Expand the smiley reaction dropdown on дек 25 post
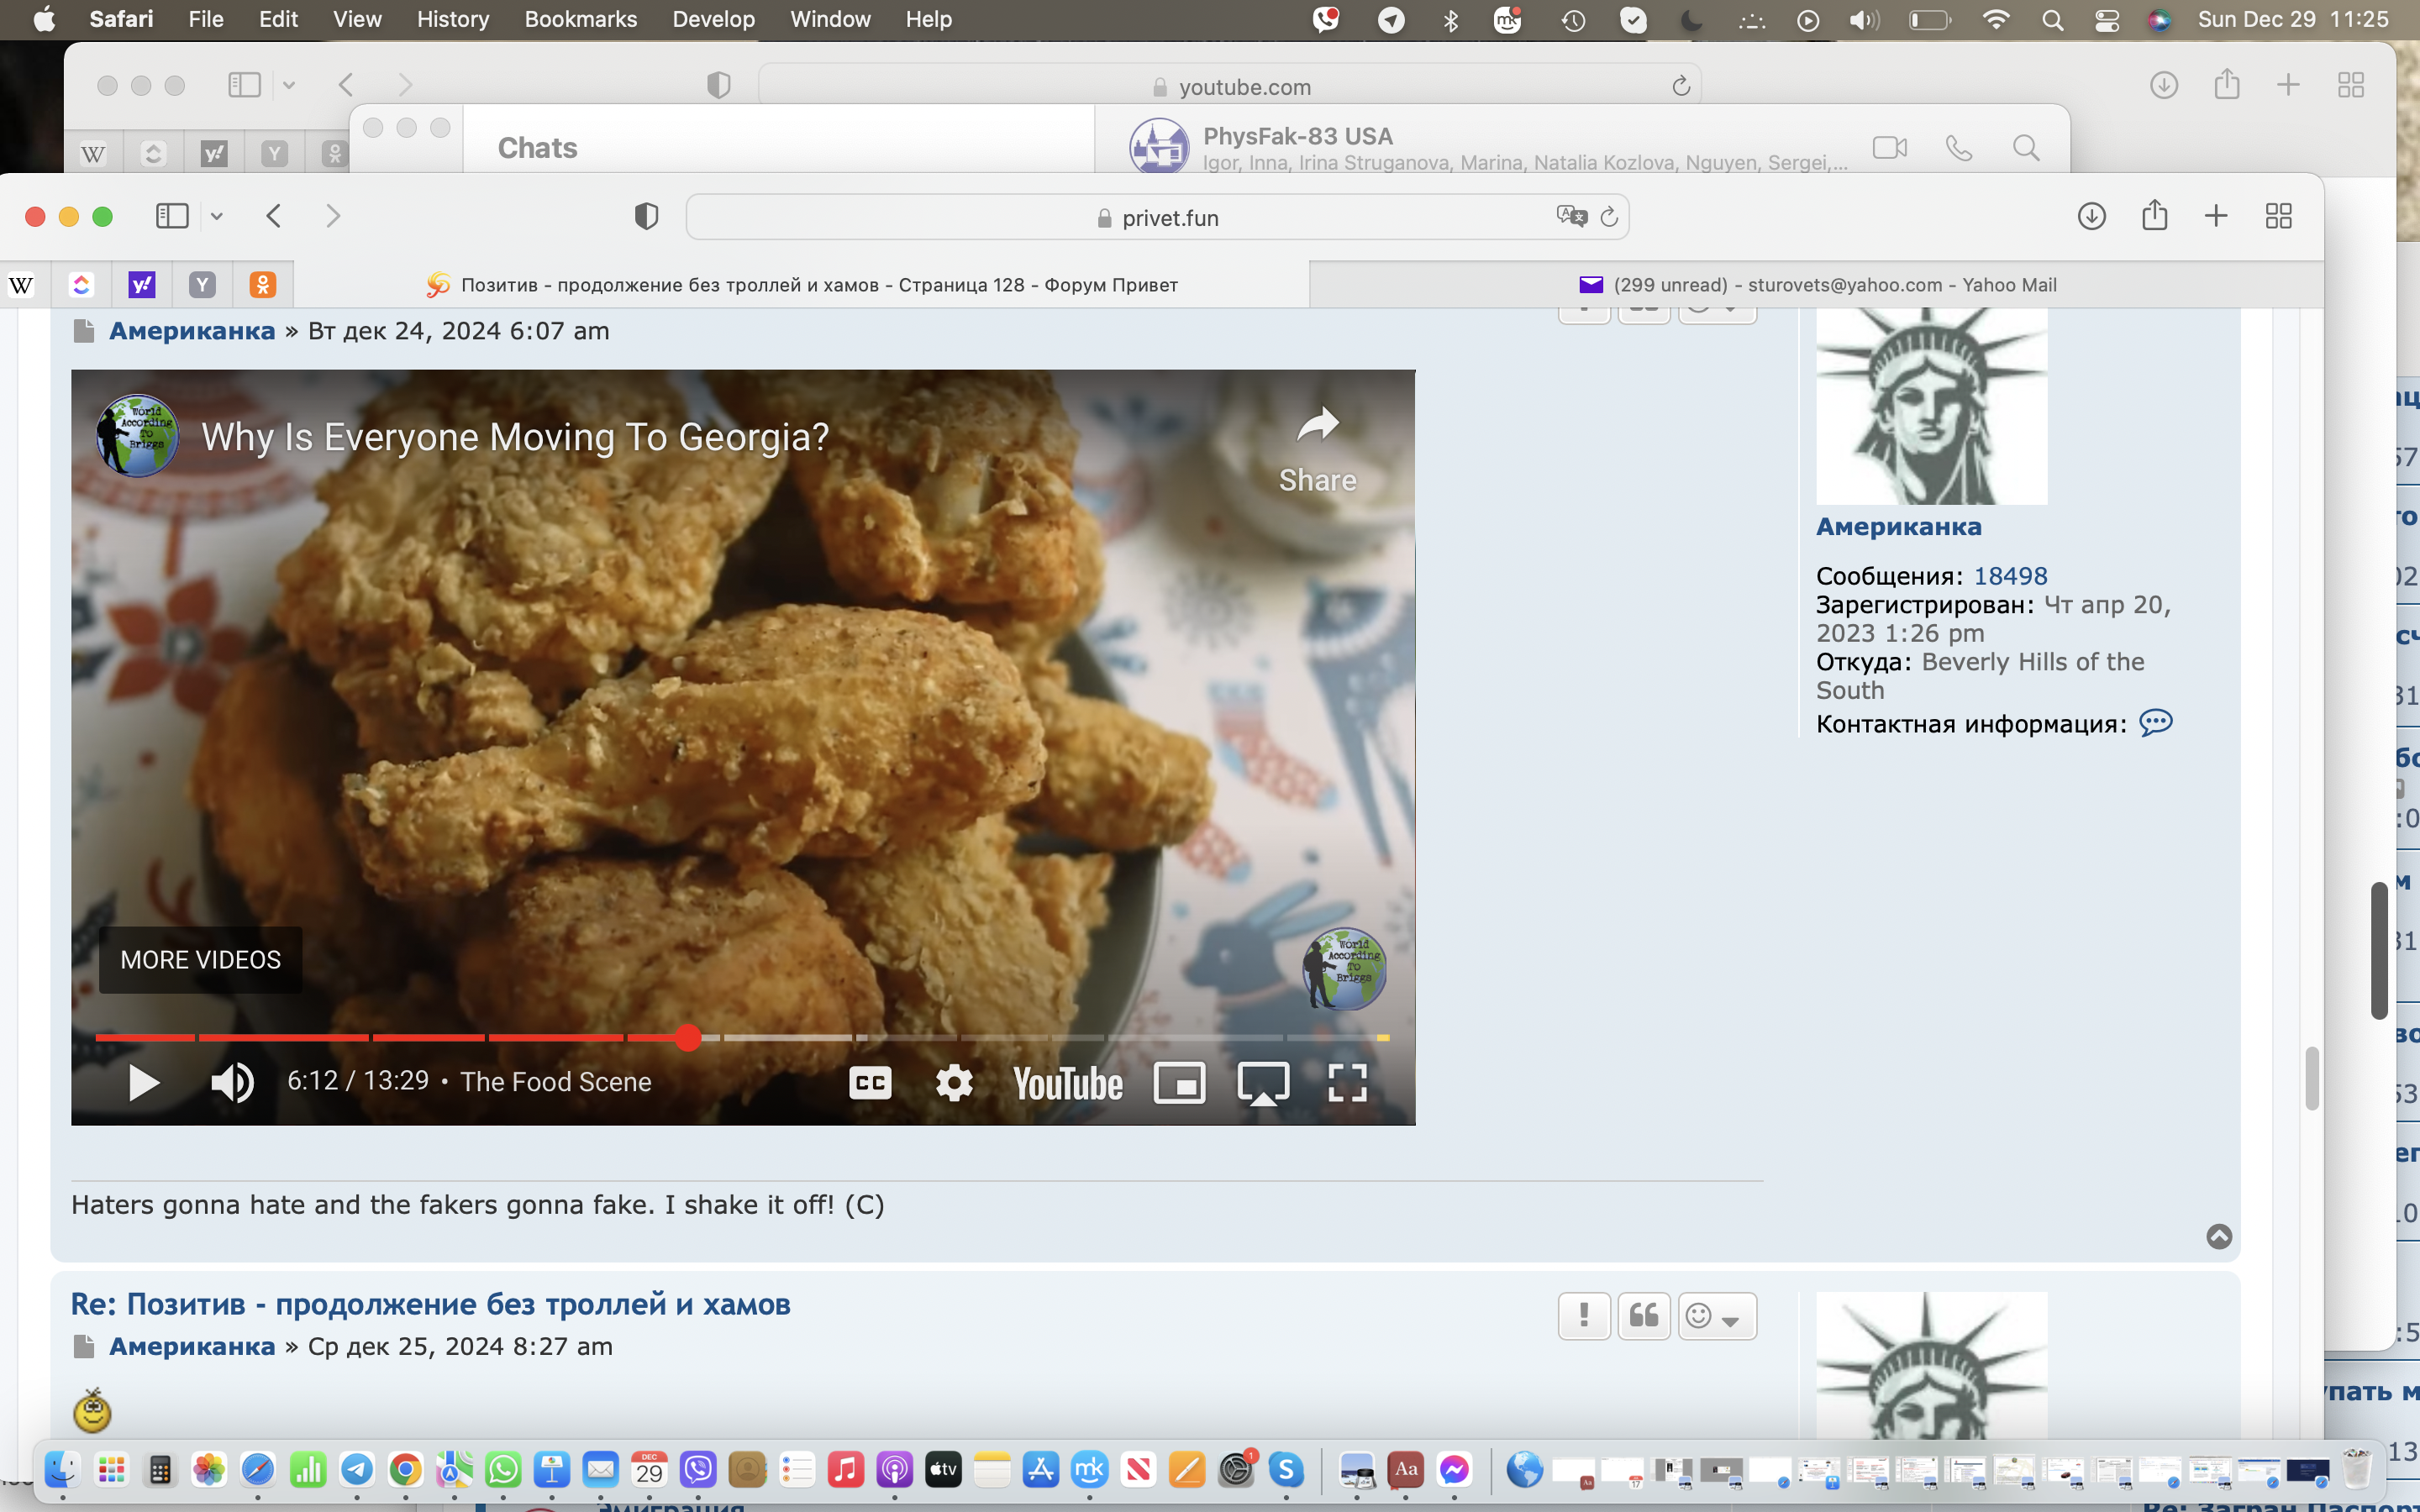 1716,1315
